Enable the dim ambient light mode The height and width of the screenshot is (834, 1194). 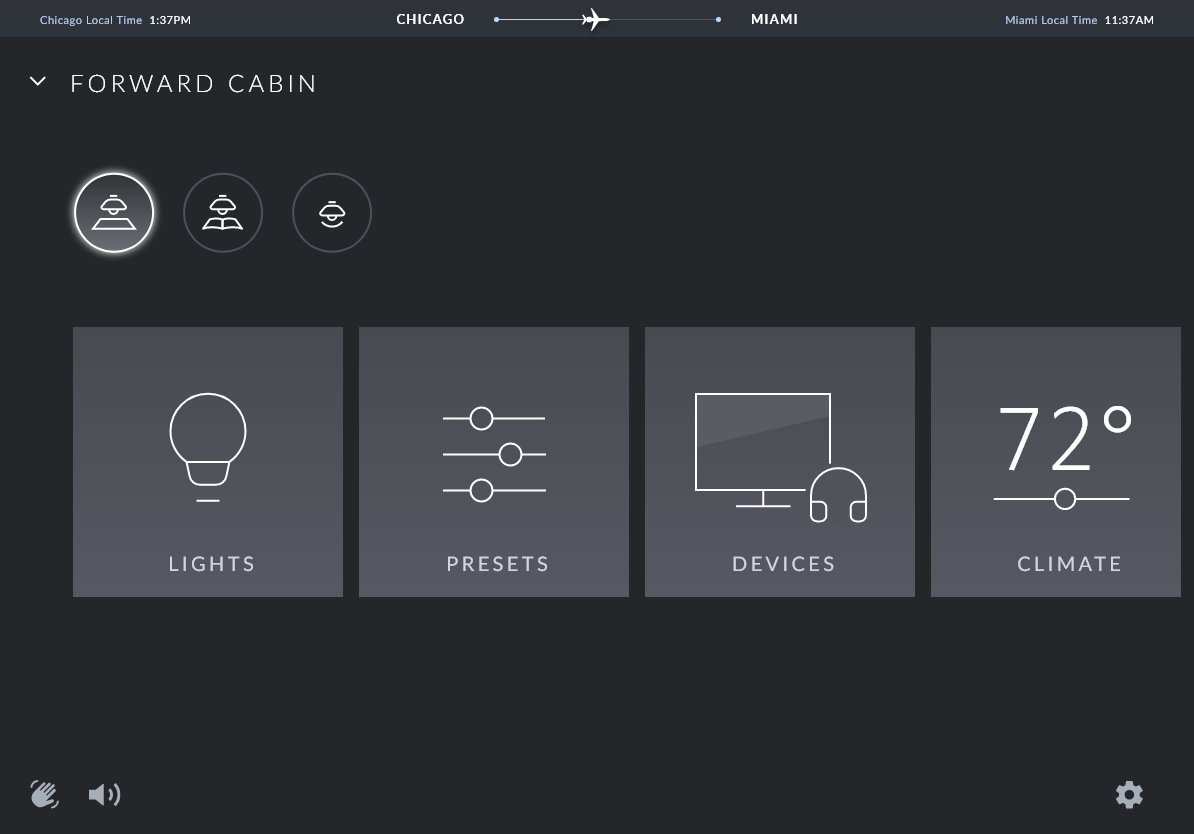pyautogui.click(x=332, y=213)
